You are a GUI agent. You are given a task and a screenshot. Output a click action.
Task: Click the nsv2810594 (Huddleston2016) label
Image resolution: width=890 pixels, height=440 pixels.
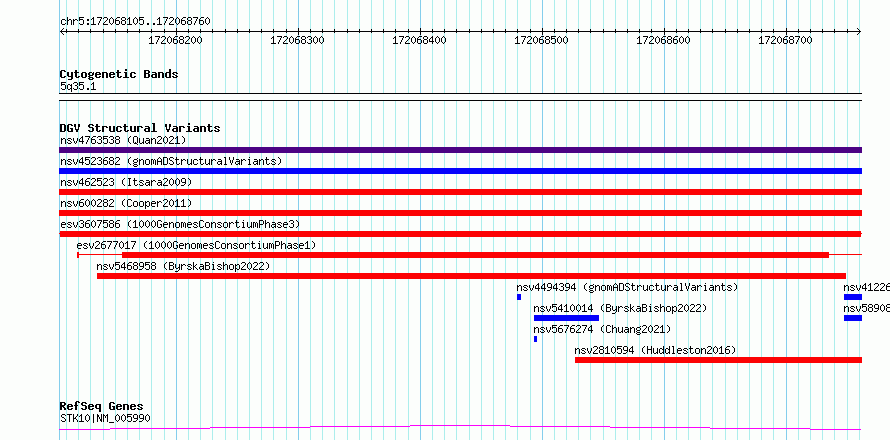(x=655, y=350)
